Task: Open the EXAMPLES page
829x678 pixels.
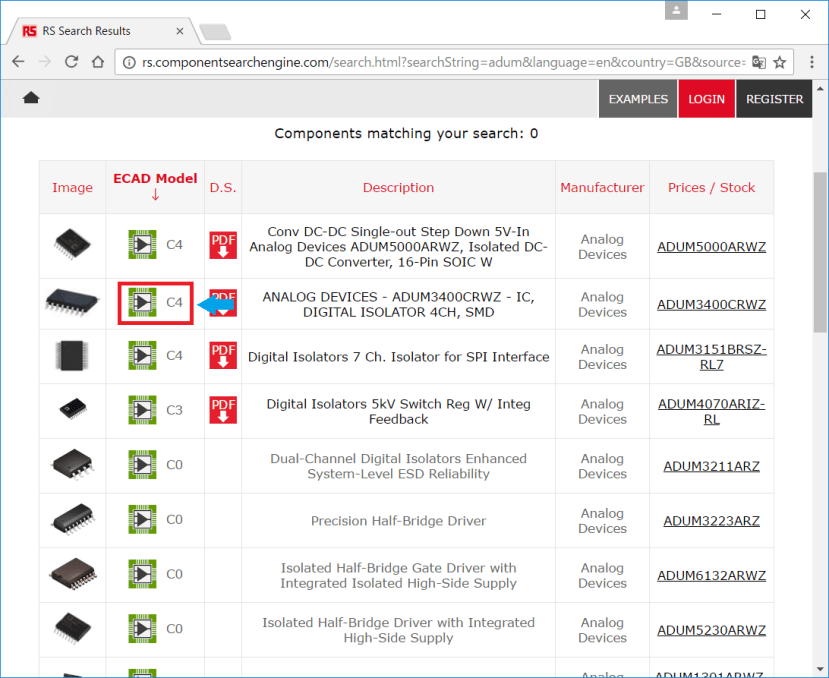Action: 638,99
